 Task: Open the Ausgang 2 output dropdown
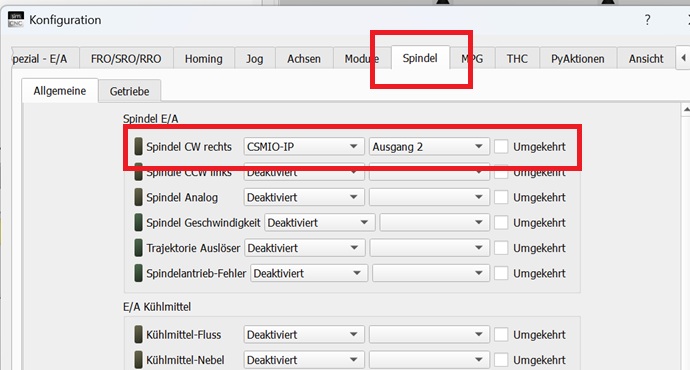click(429, 147)
